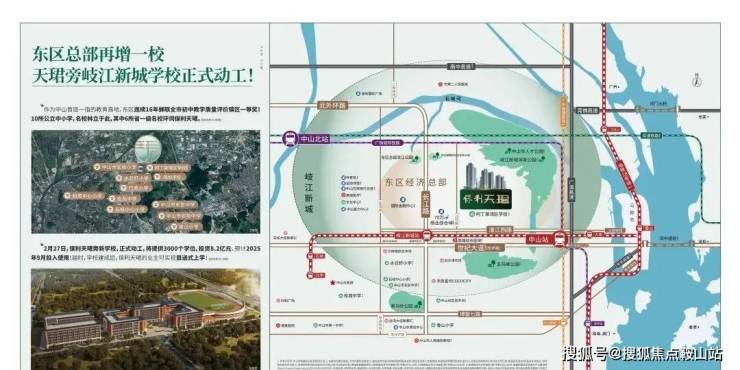Click the compass north arrow icon
Screen dimensions: 740x370
pos(697,80)
